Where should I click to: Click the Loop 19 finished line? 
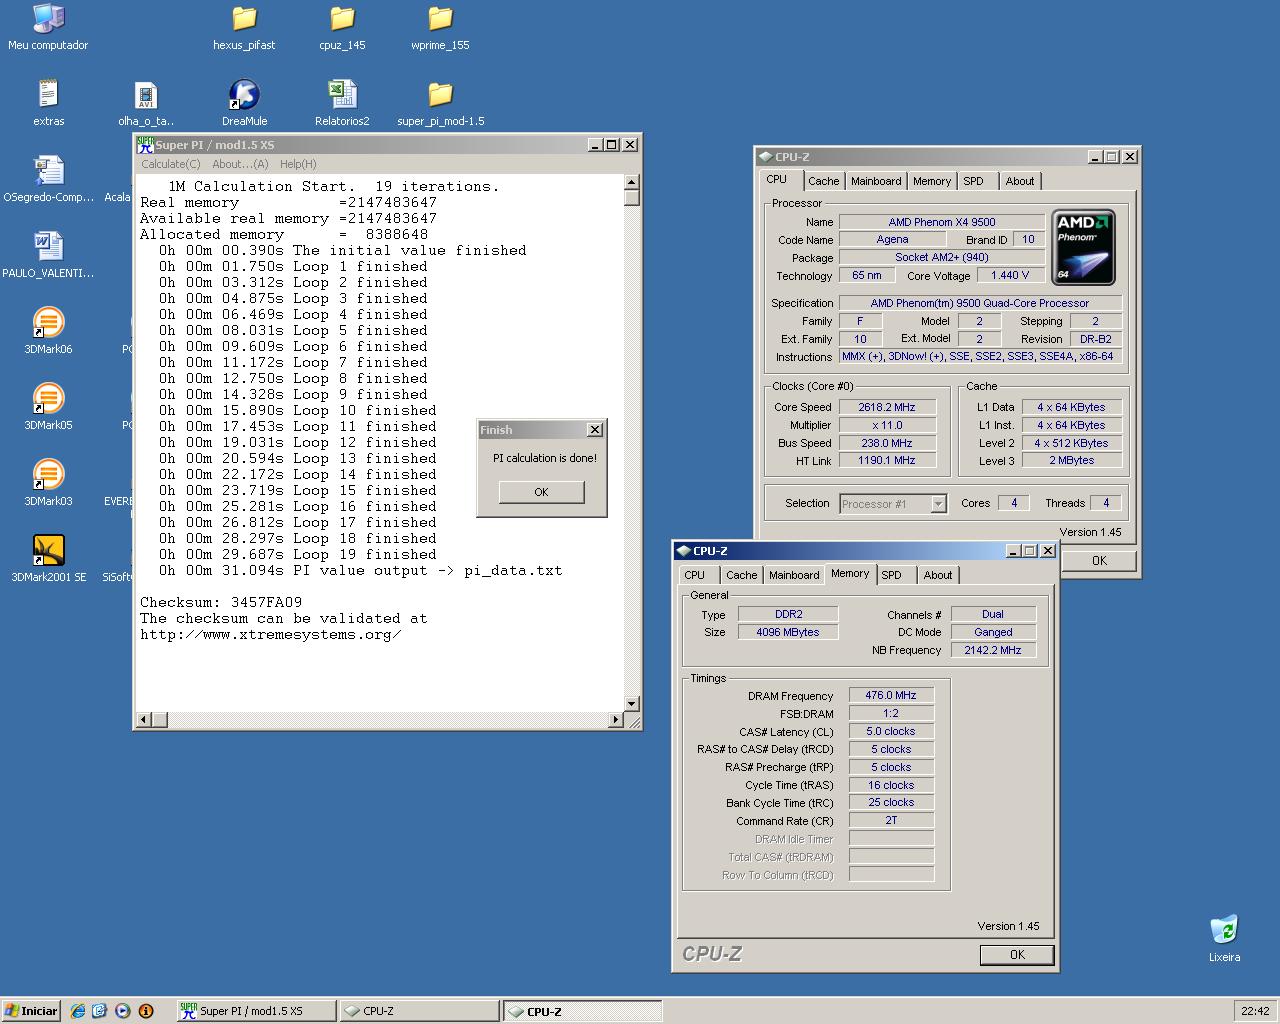298,554
